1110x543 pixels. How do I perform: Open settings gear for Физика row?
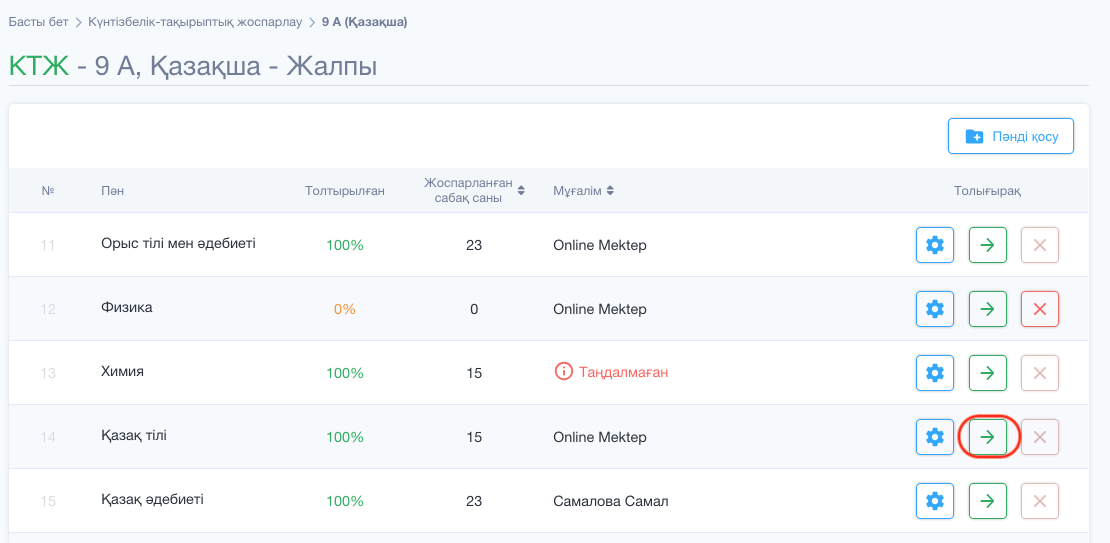pos(935,309)
